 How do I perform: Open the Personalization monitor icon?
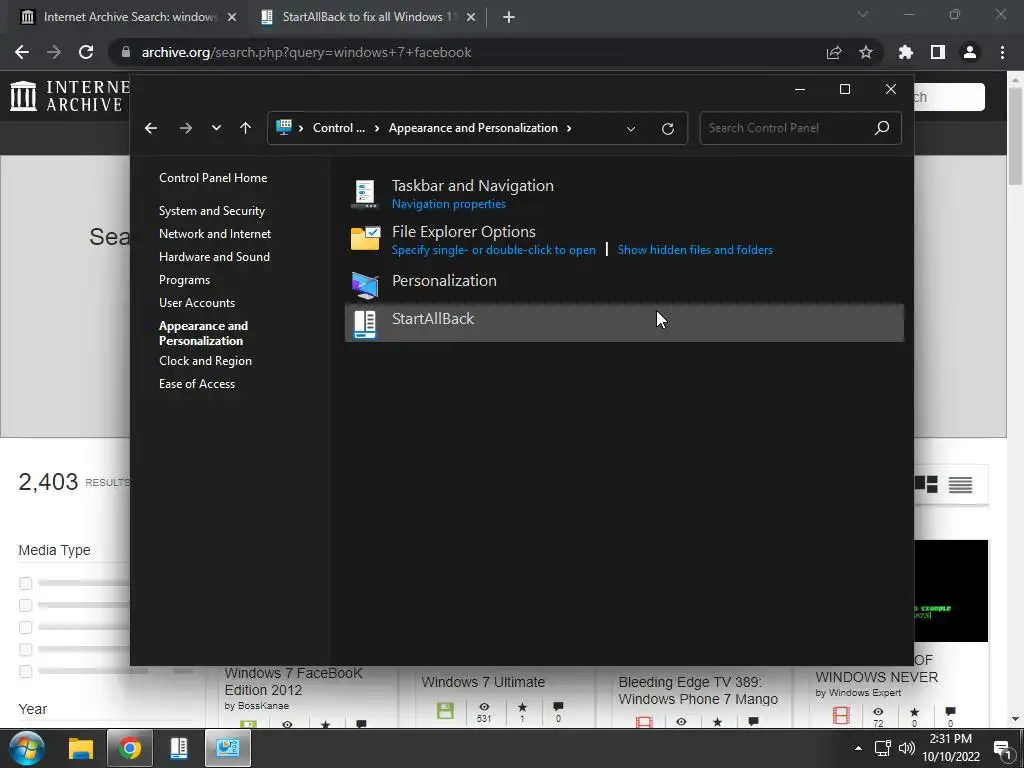coord(365,285)
